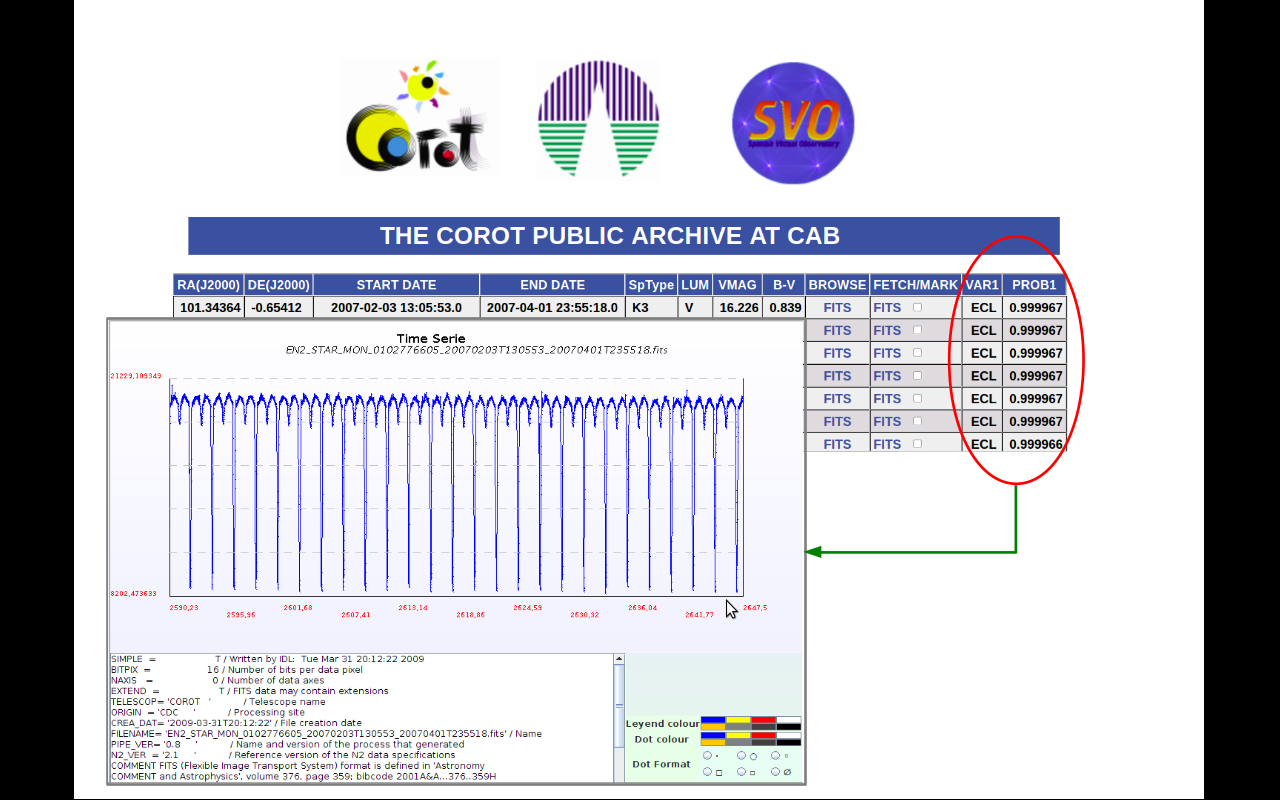Set Dot colour to red
Screen dimensions: 1280x800
(x=764, y=734)
